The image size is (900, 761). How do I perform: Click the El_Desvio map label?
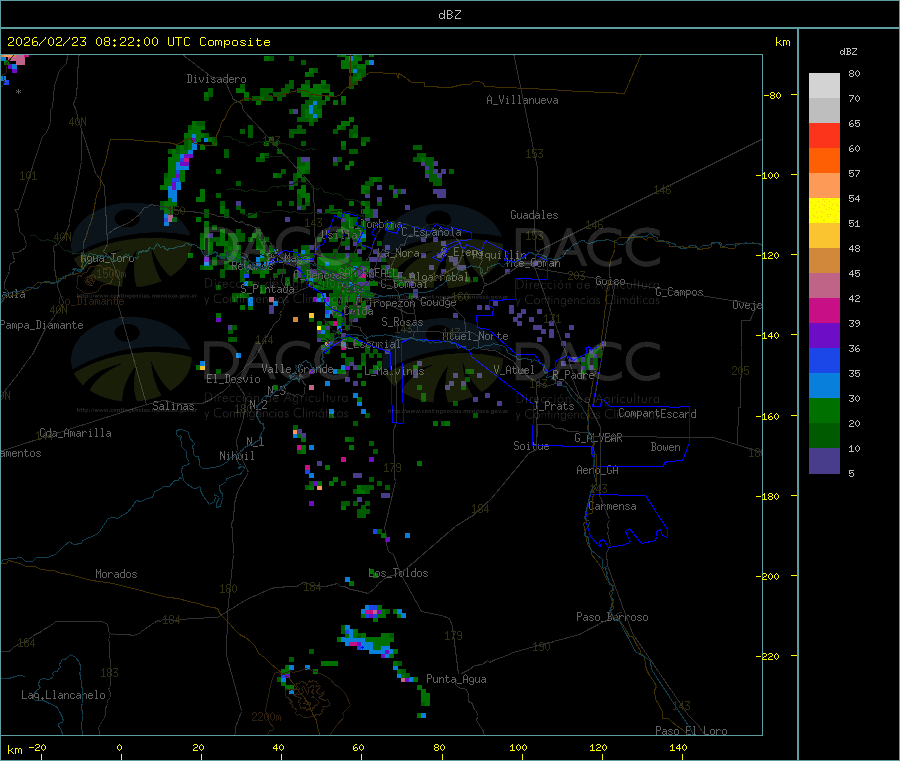click(234, 379)
